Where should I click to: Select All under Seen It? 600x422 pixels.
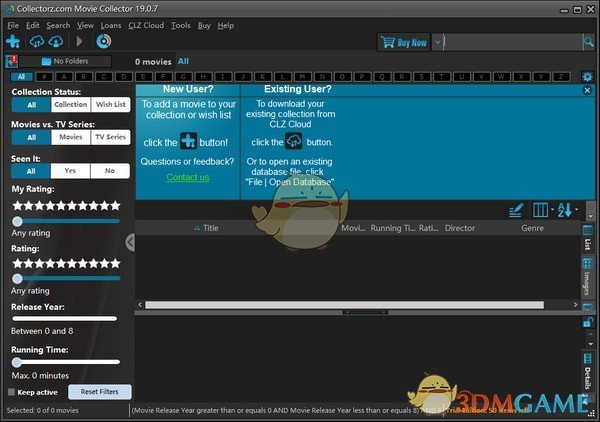pos(31,171)
